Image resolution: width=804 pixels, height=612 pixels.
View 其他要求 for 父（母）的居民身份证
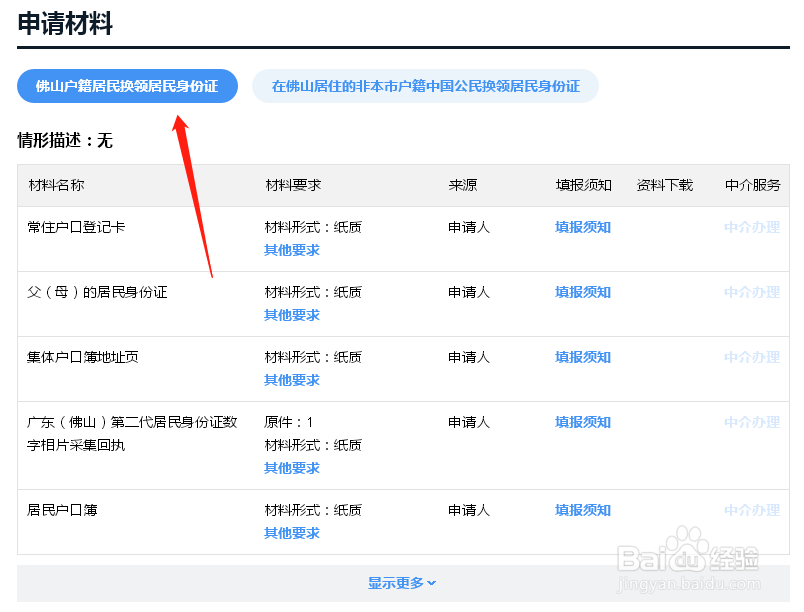pyautogui.click(x=291, y=315)
